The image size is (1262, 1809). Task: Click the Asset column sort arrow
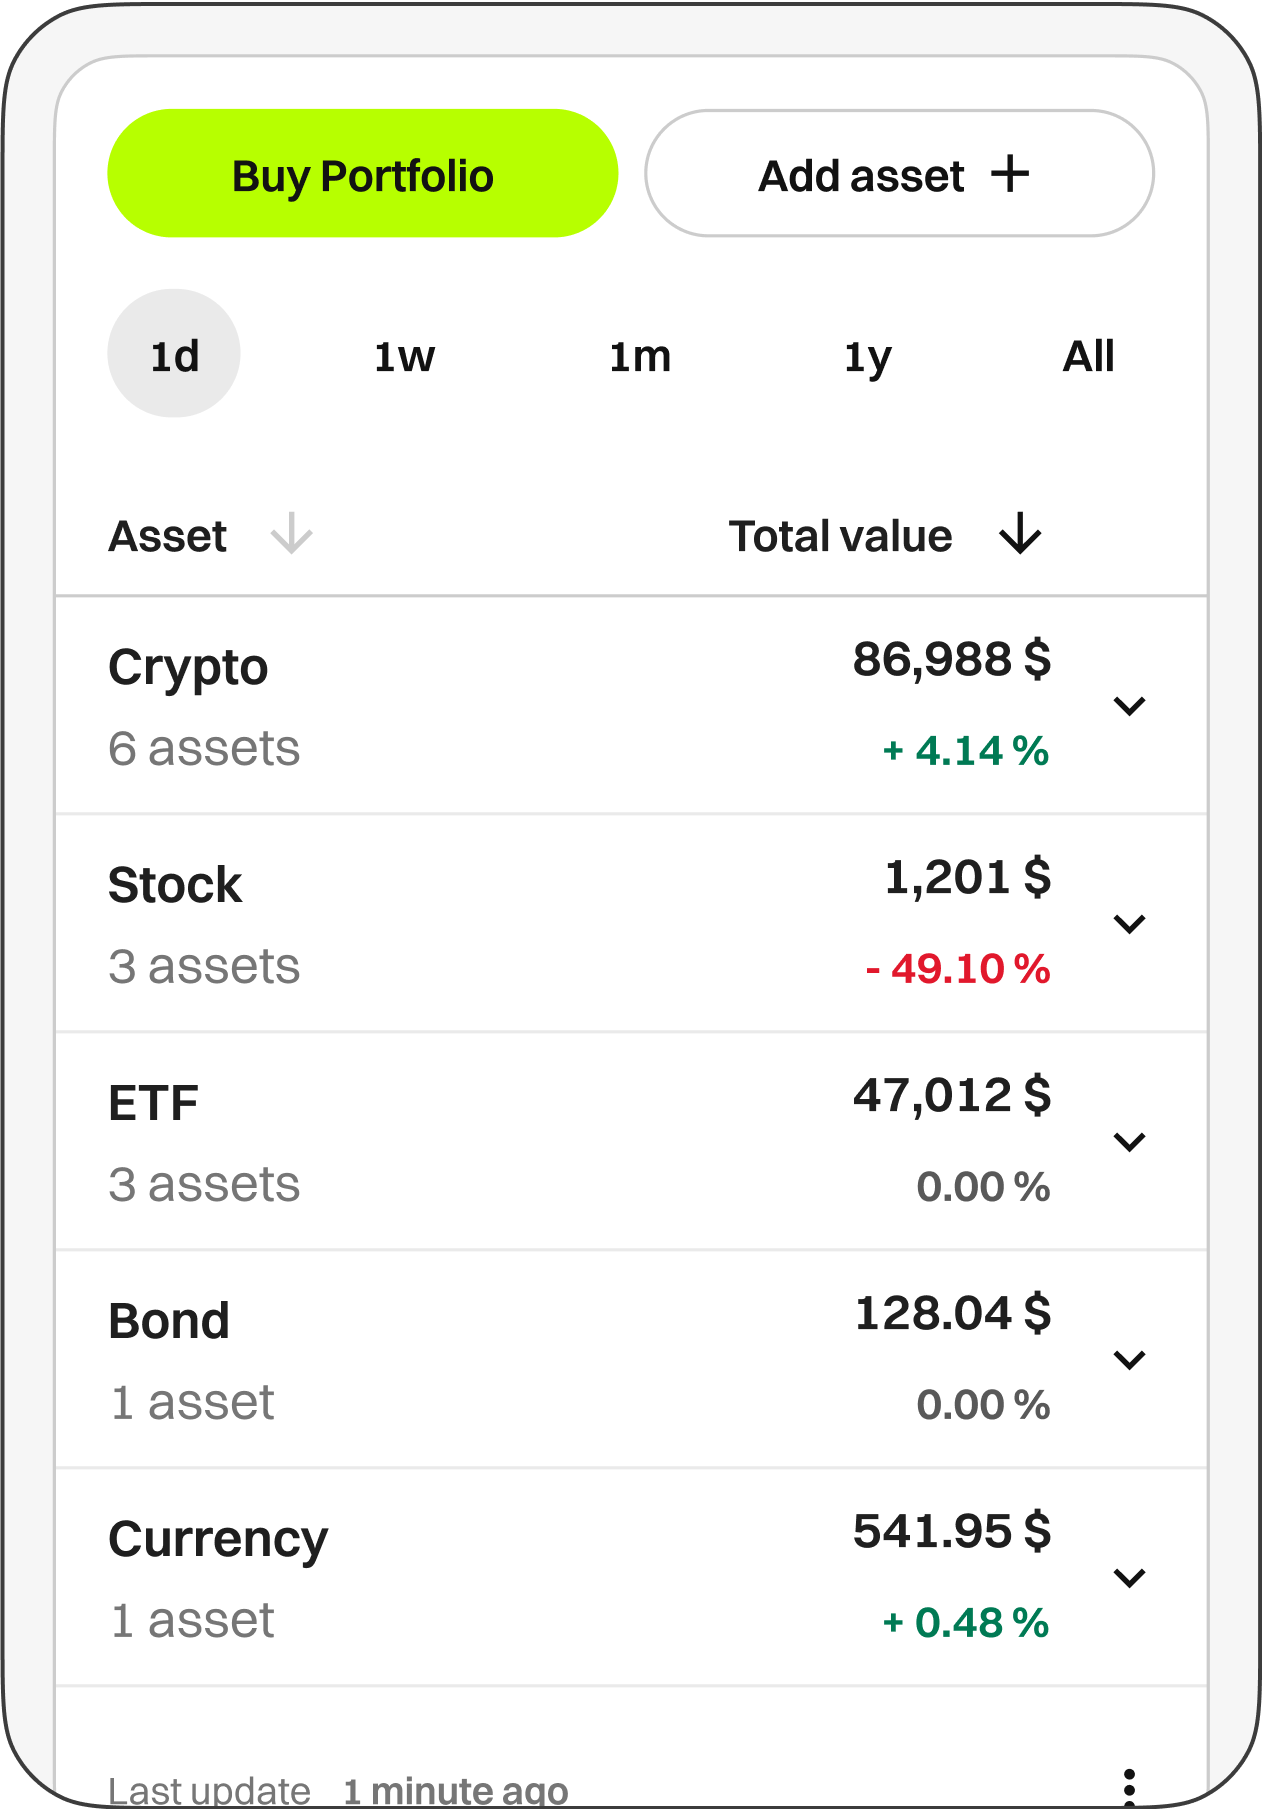click(x=292, y=533)
